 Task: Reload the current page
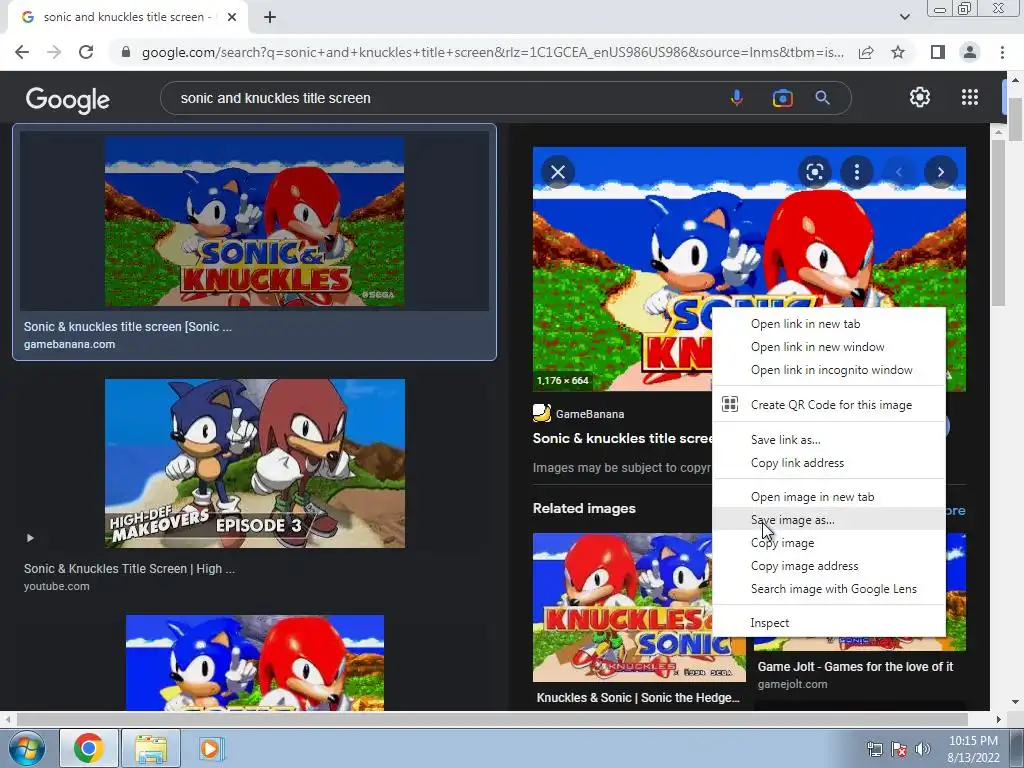click(86, 52)
